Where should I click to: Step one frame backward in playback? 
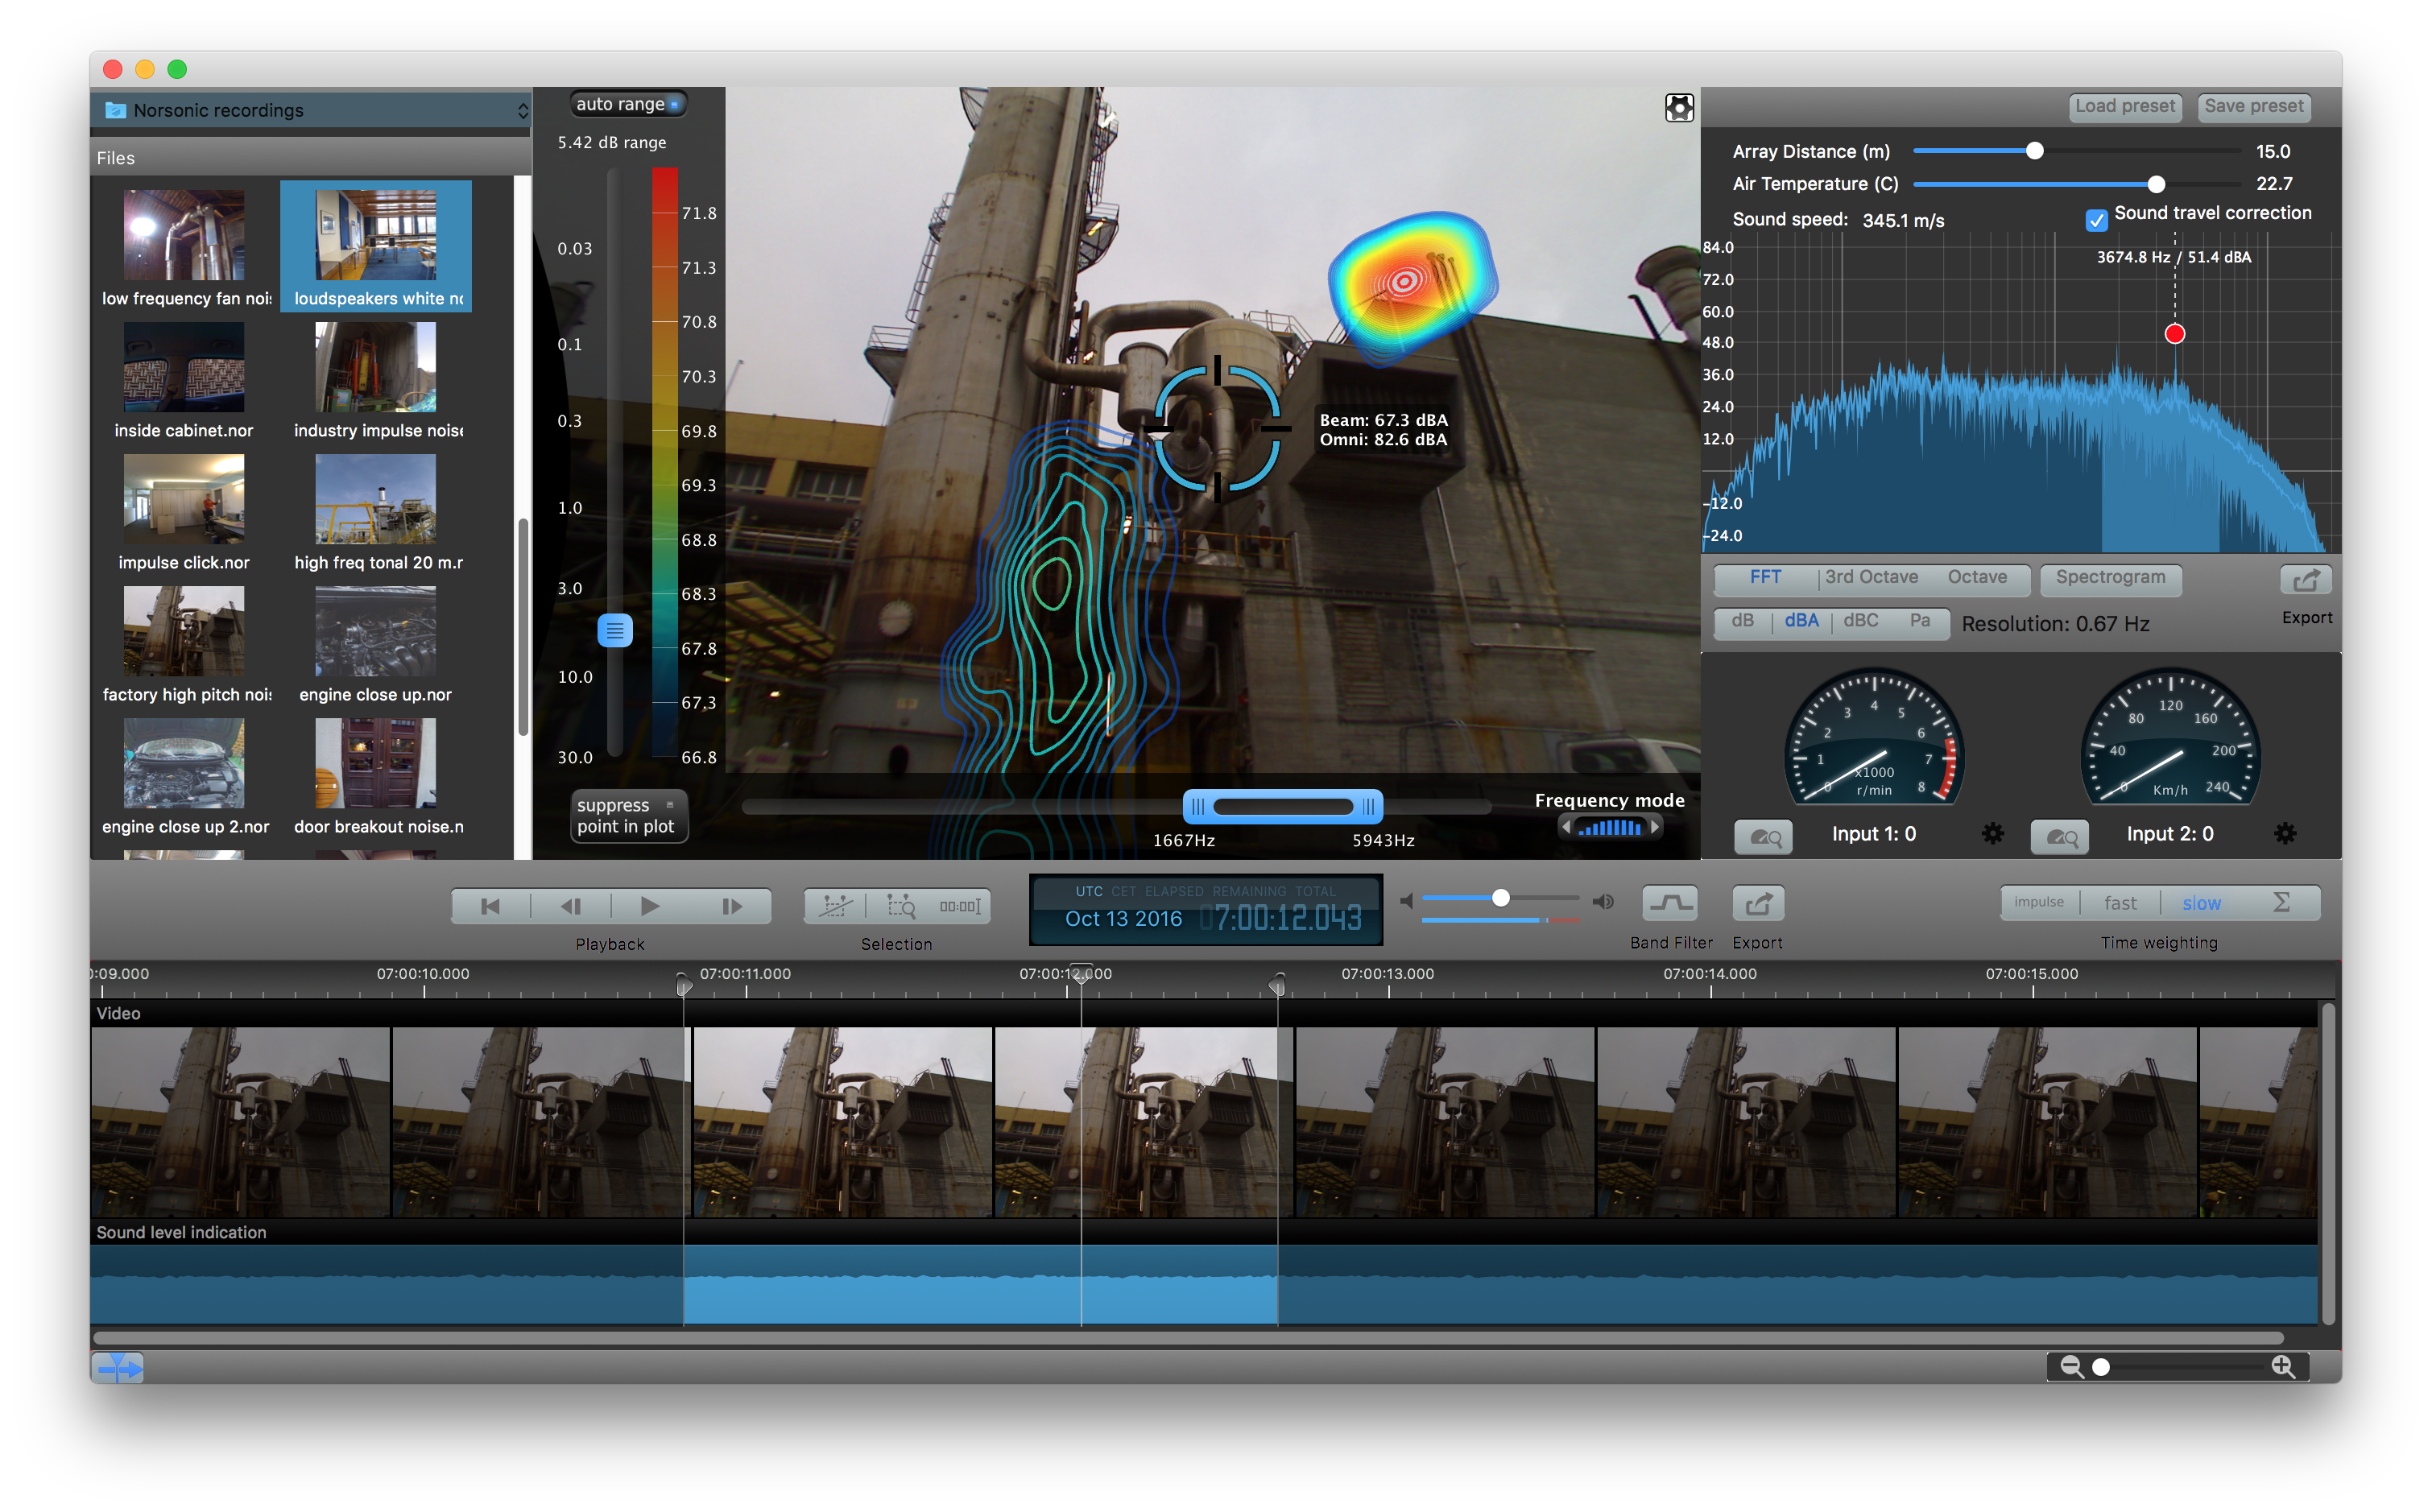click(570, 906)
